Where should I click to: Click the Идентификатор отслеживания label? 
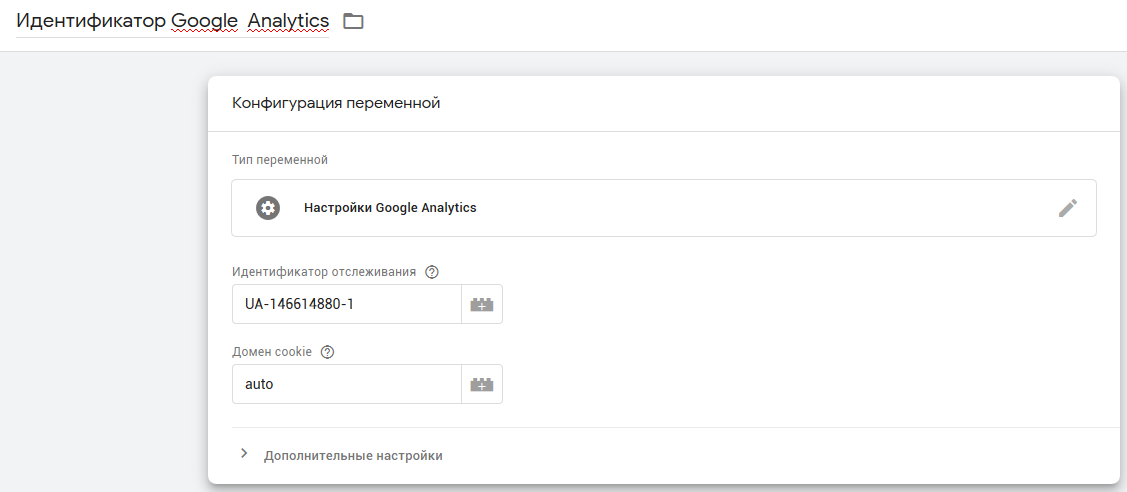coord(324,272)
